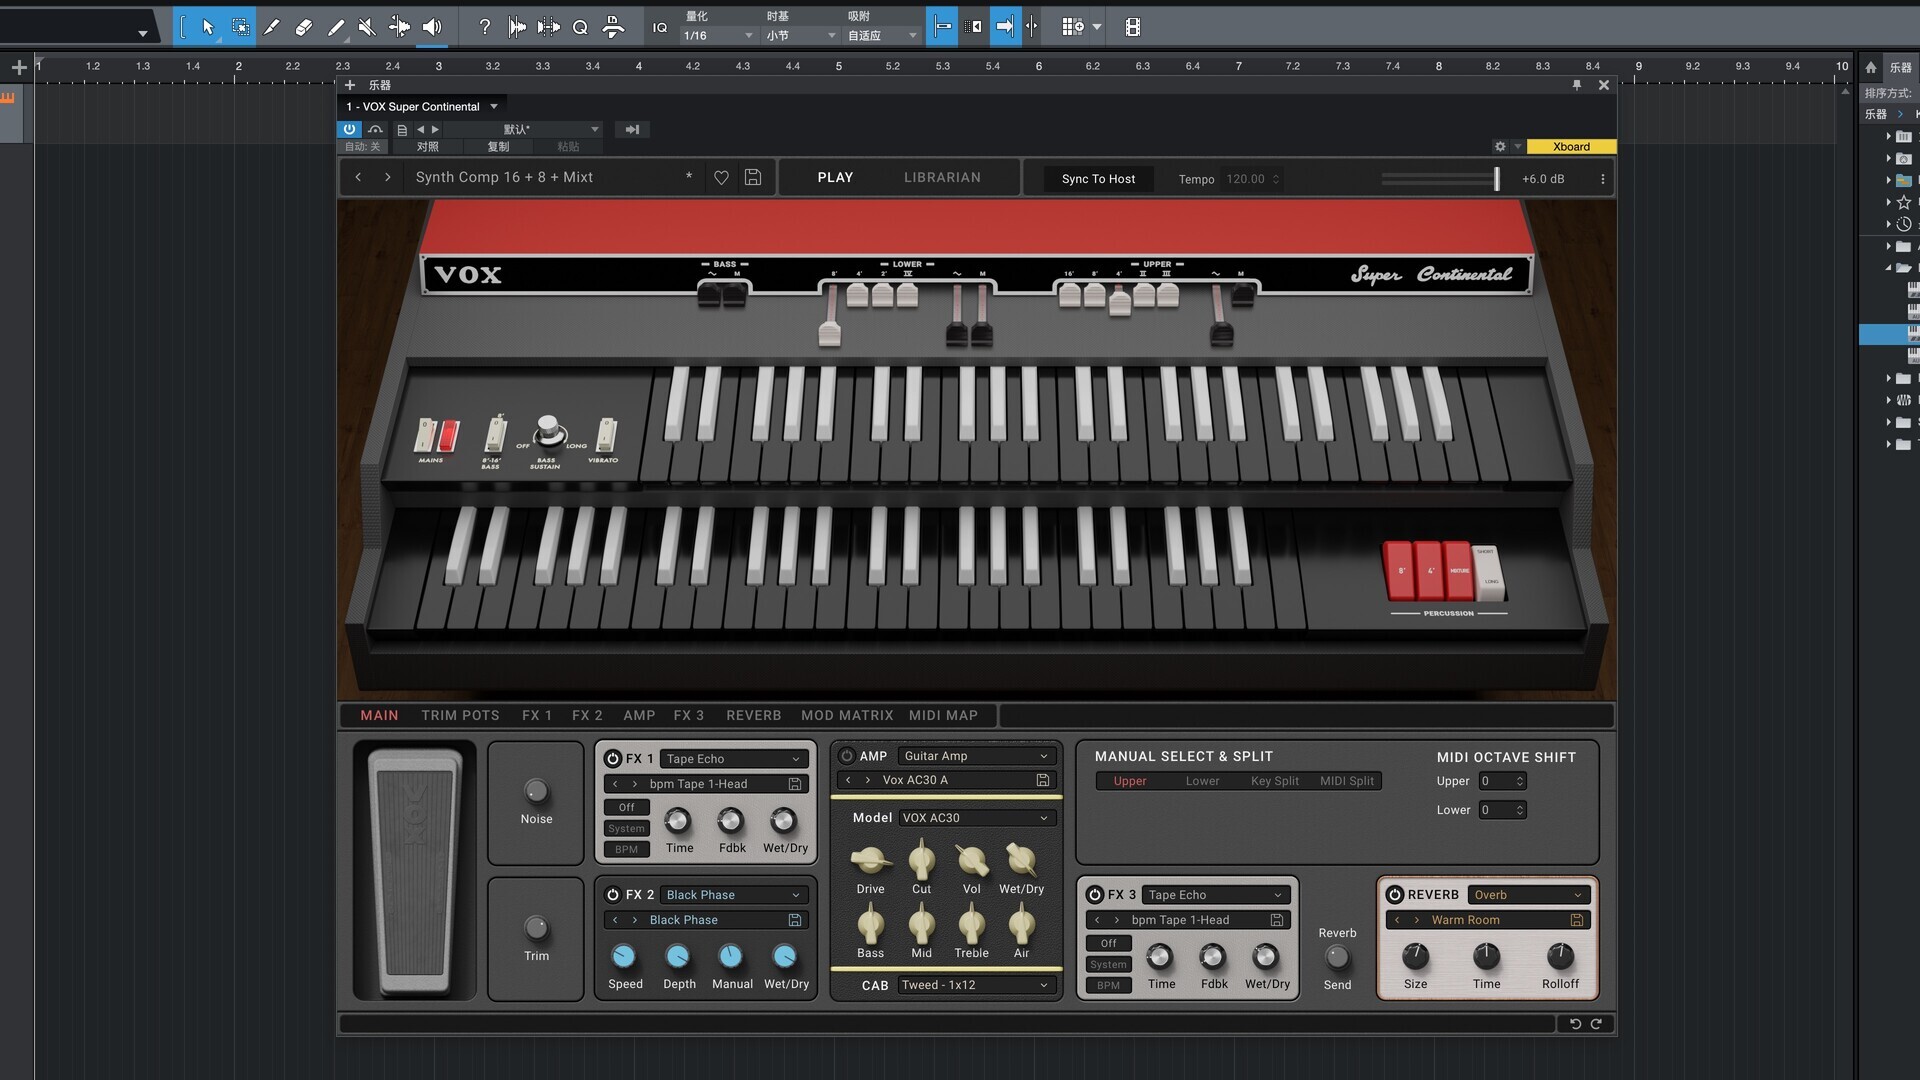
Task: Switch to the LIBRARIAN tab
Action: (x=942, y=177)
